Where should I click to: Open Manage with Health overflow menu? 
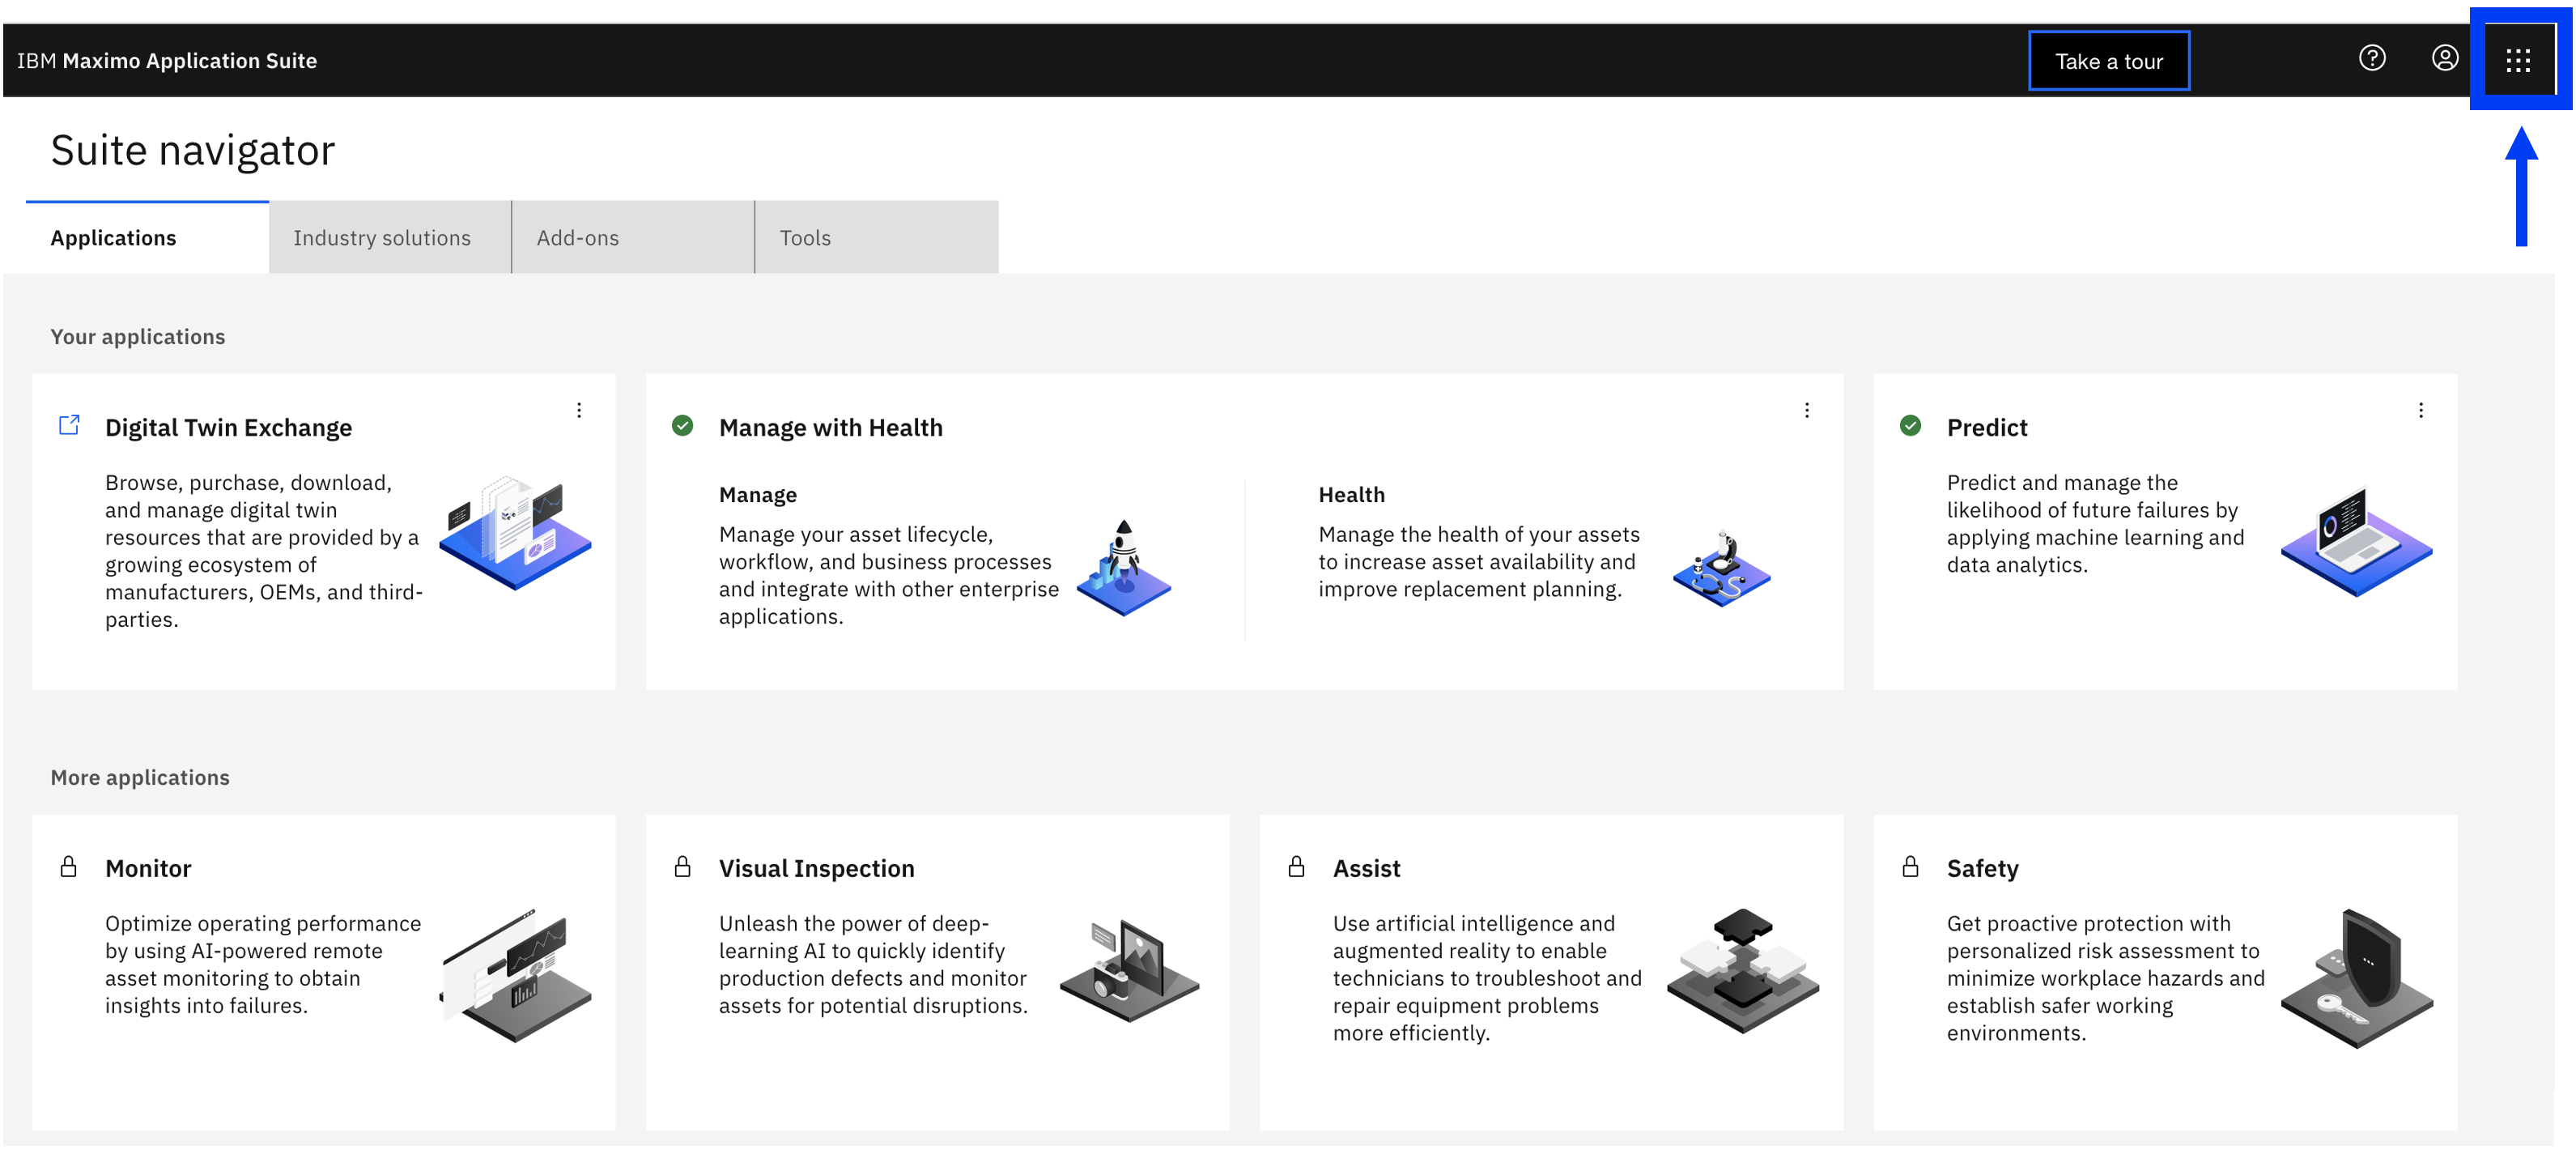pos(1807,410)
